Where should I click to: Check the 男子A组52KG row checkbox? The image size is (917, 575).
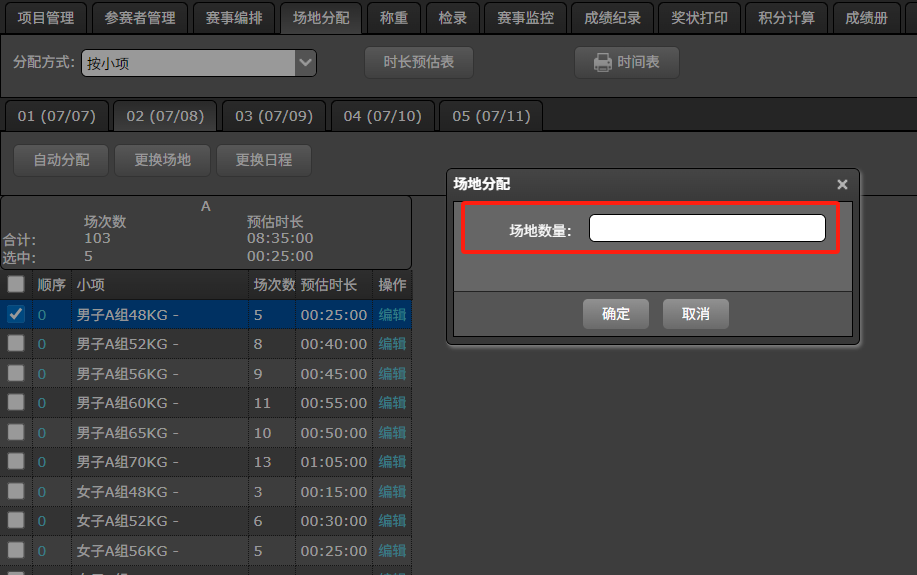[x=16, y=344]
